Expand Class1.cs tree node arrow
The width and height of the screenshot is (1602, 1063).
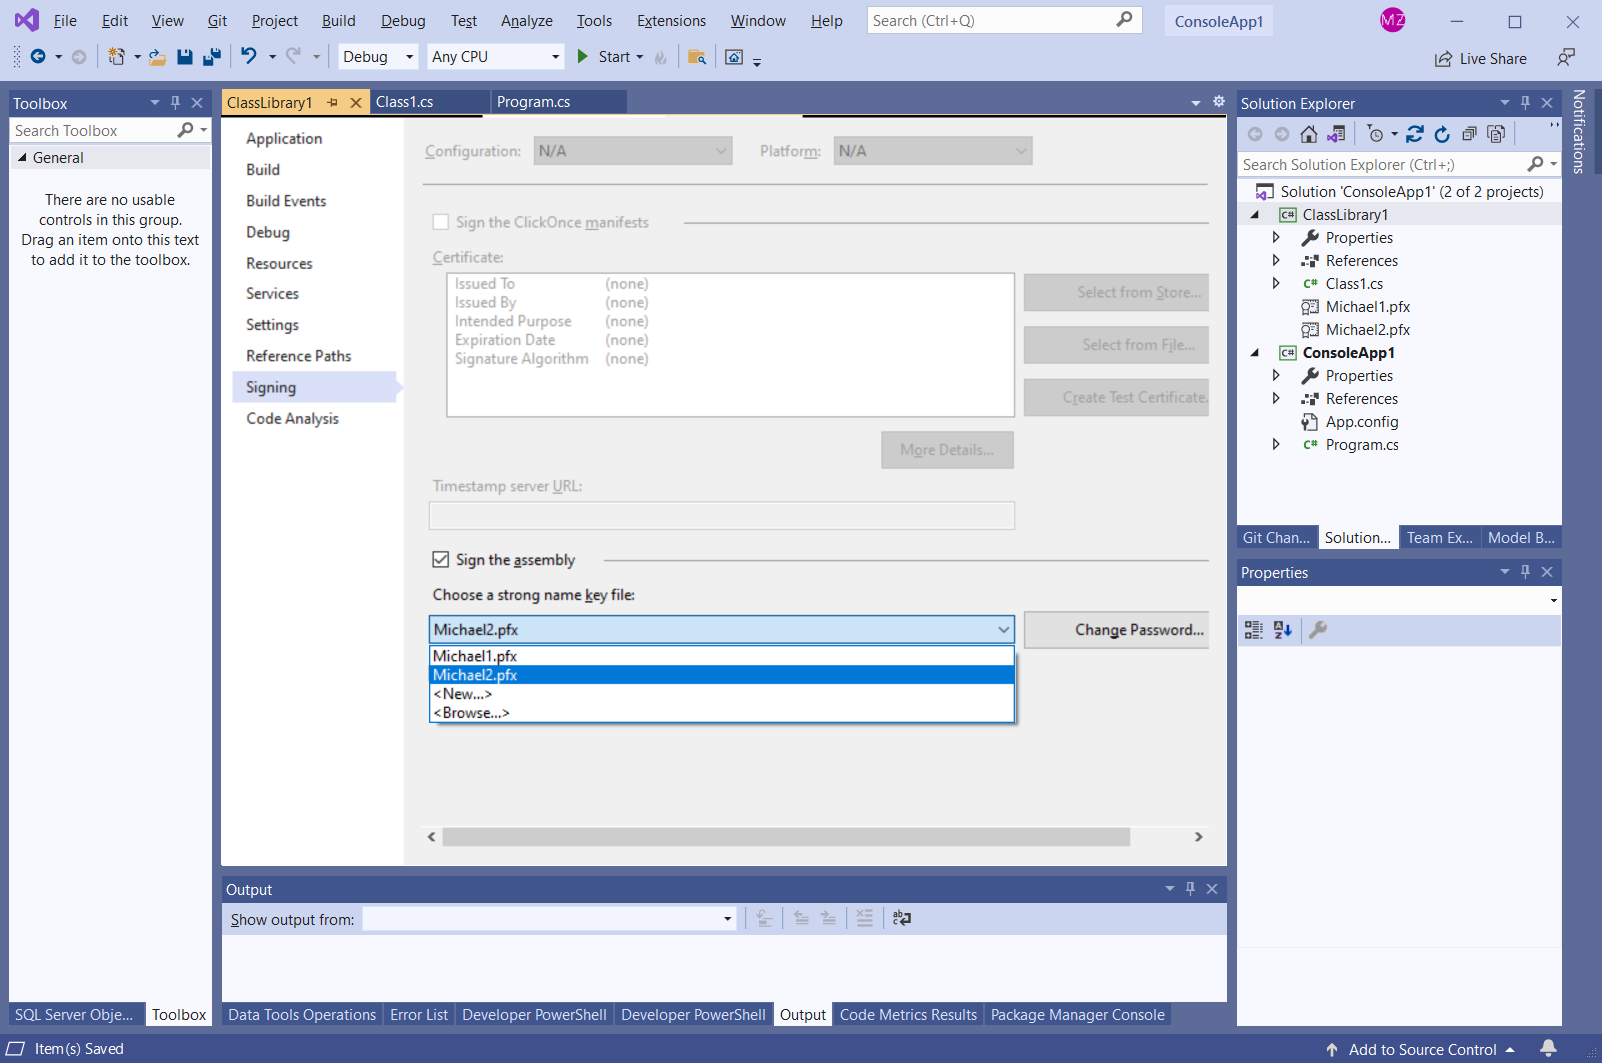(x=1276, y=284)
